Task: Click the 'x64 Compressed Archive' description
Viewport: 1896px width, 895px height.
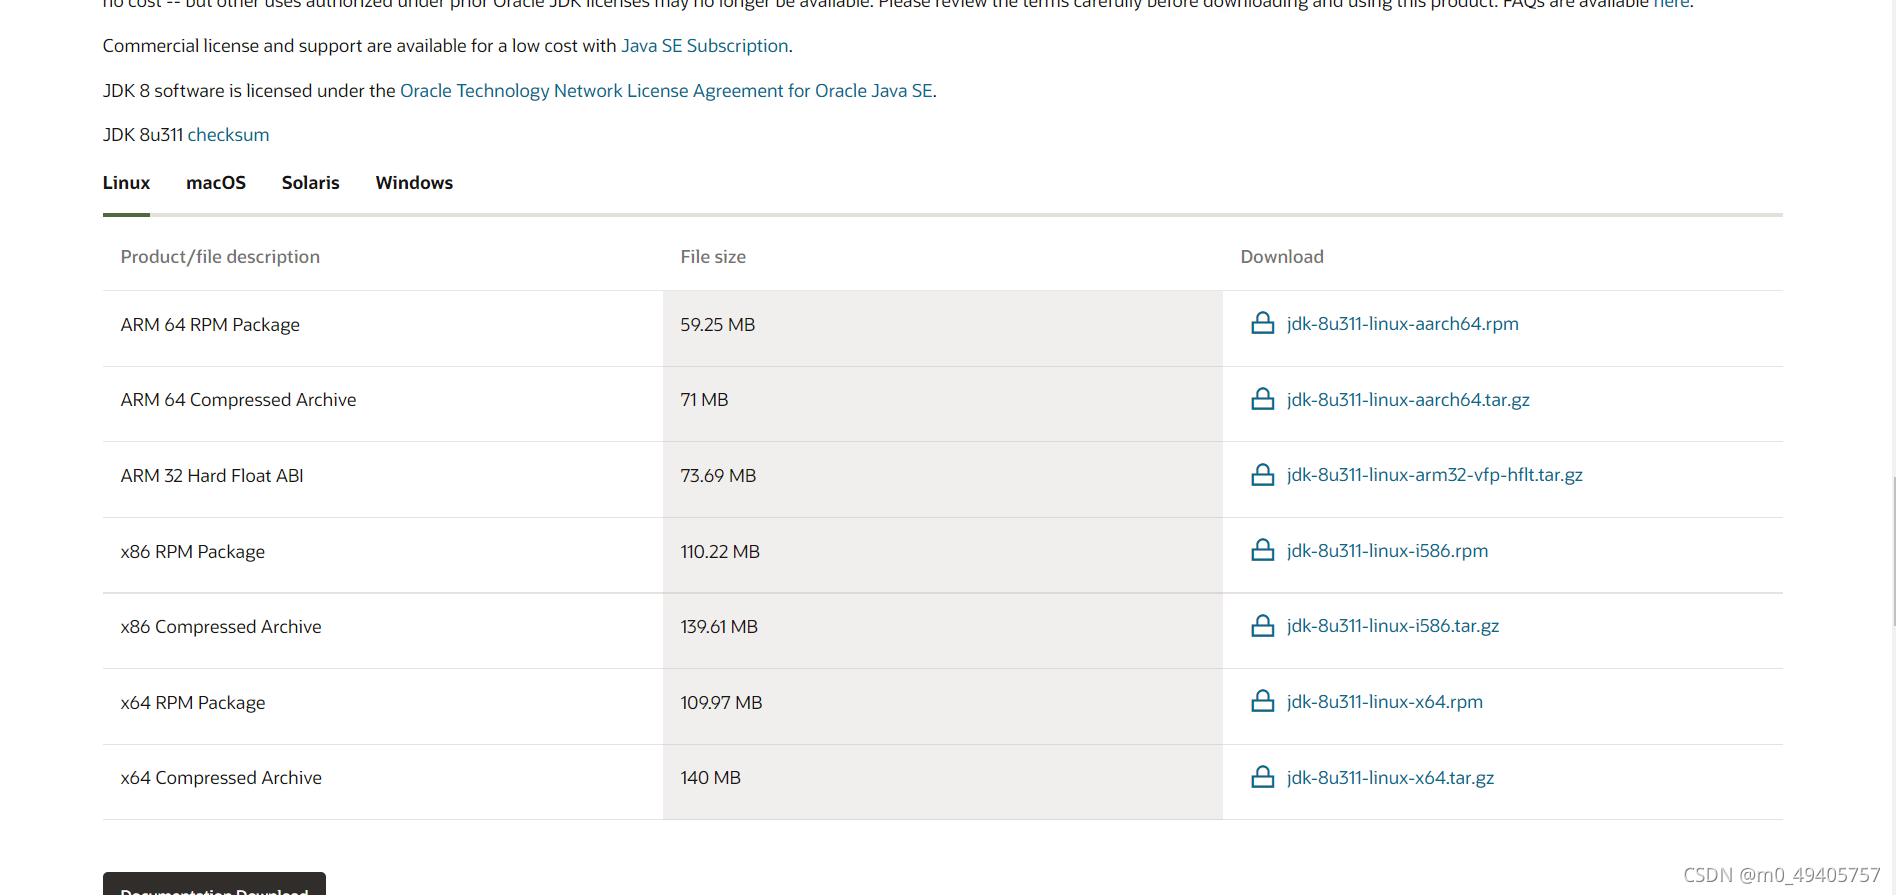Action: click(x=221, y=778)
